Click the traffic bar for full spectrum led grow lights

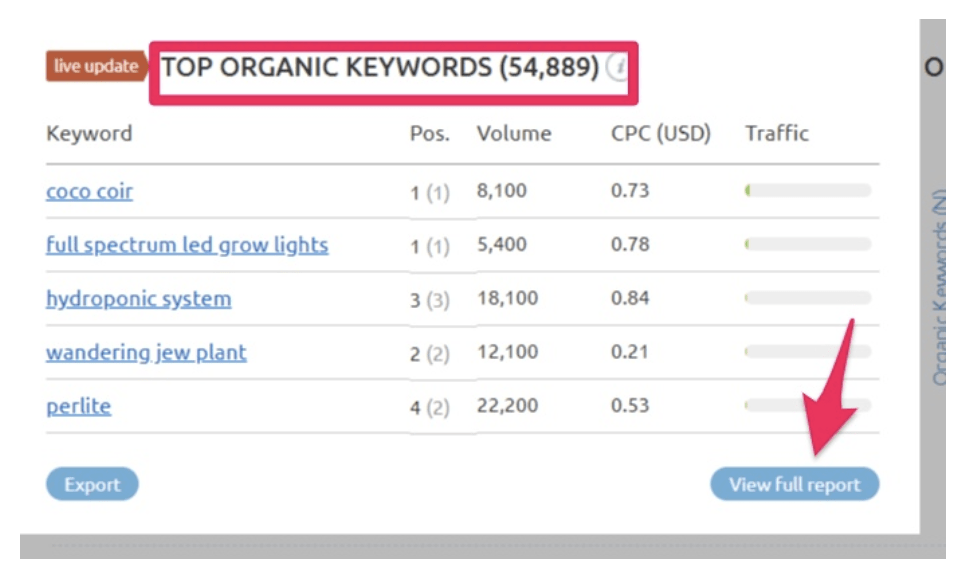point(808,245)
